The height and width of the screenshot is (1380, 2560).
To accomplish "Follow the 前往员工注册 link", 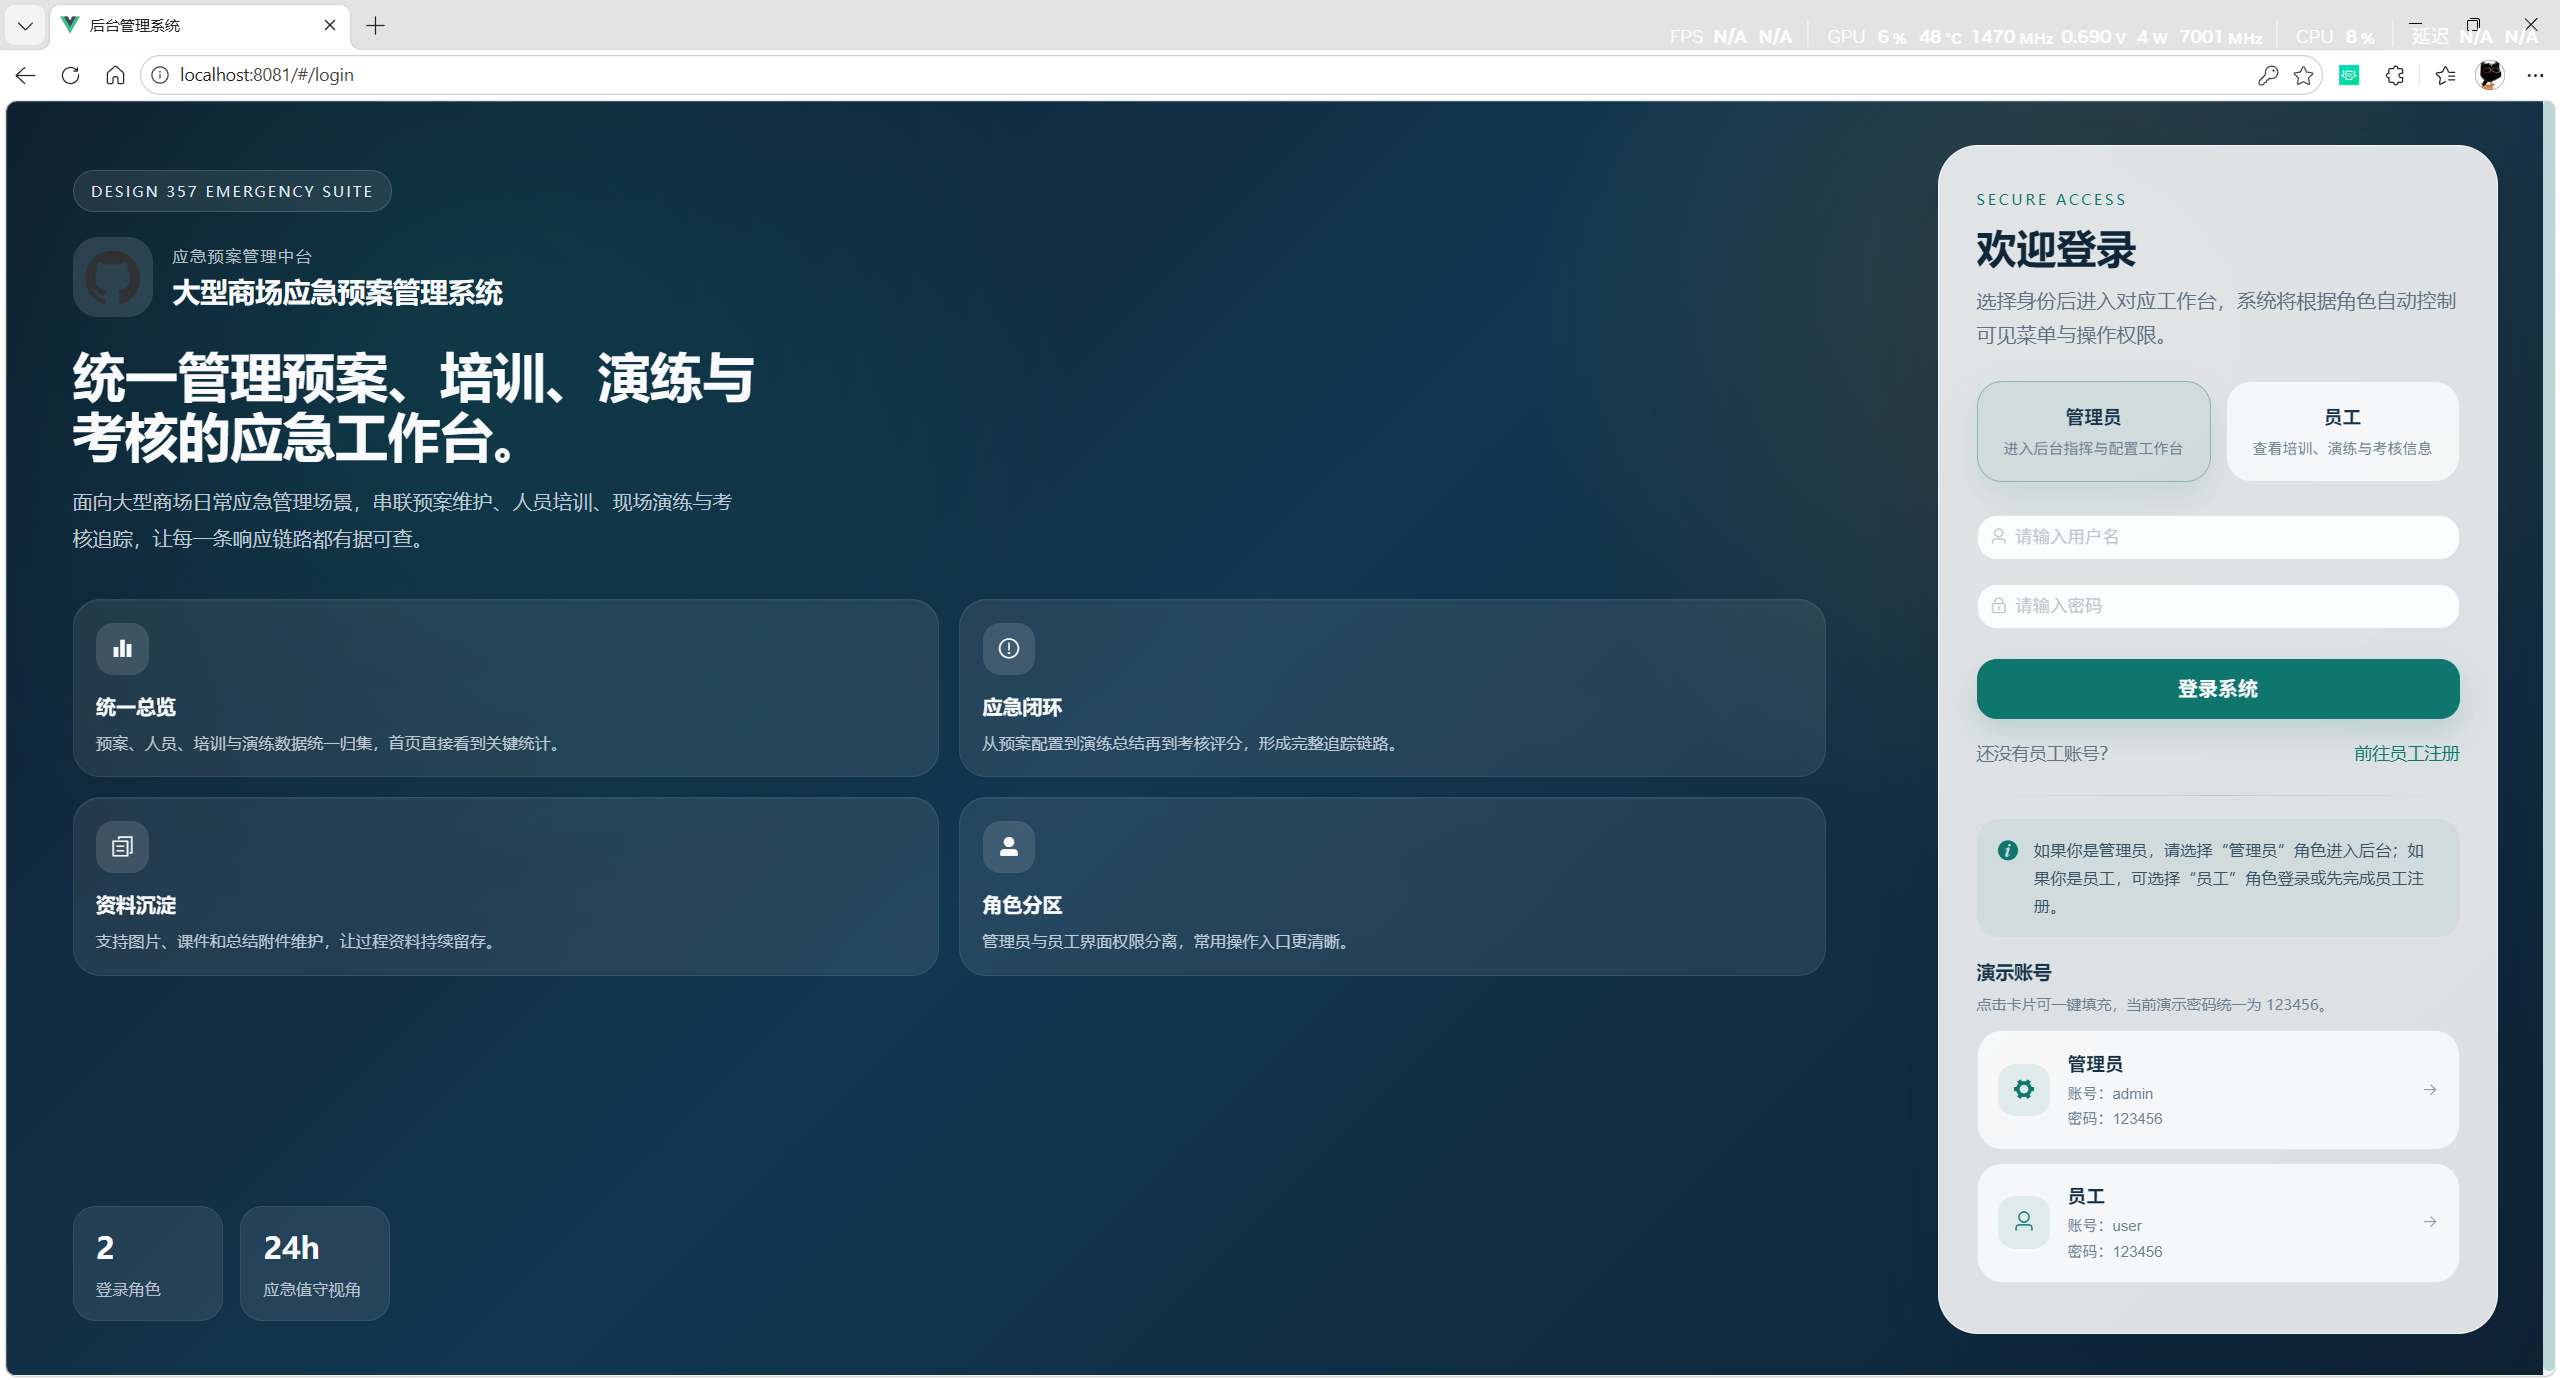I will coord(2406,754).
